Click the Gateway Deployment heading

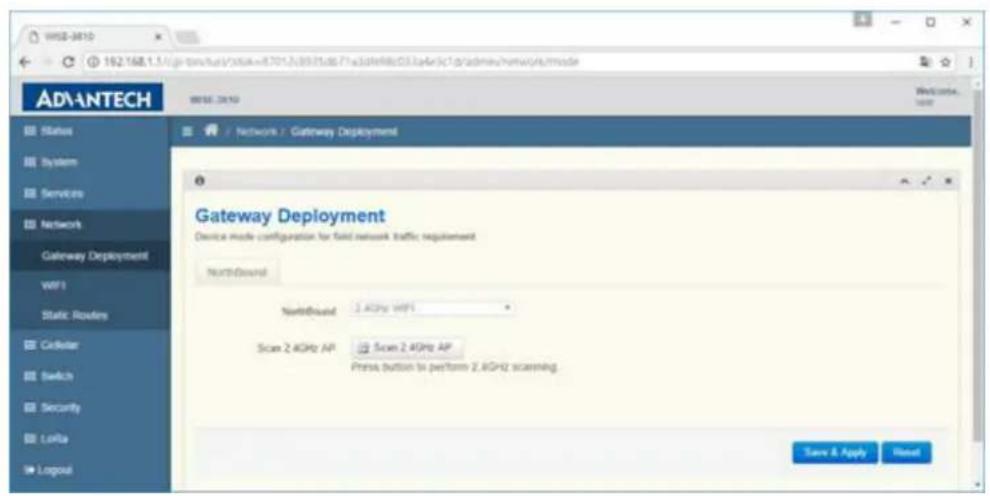290,216
